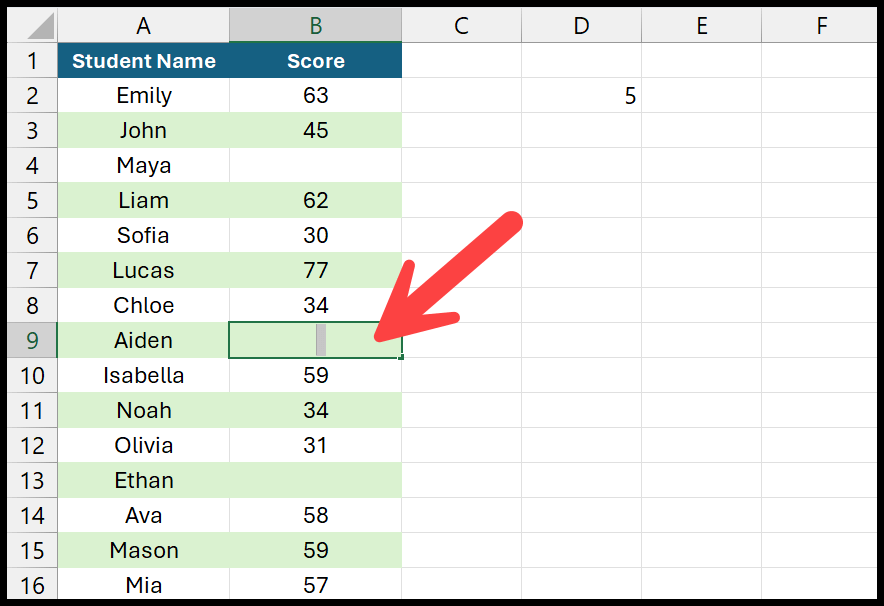Select row number 9

[31, 340]
